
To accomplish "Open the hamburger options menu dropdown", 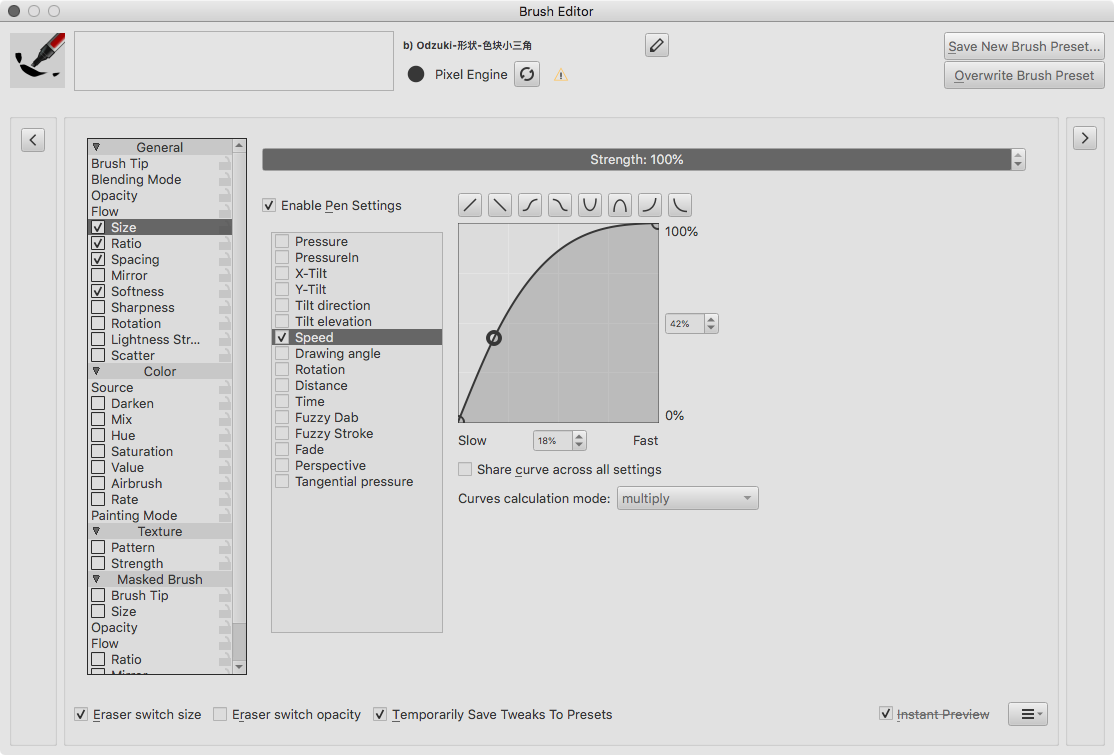I will pyautogui.click(x=1027, y=714).
